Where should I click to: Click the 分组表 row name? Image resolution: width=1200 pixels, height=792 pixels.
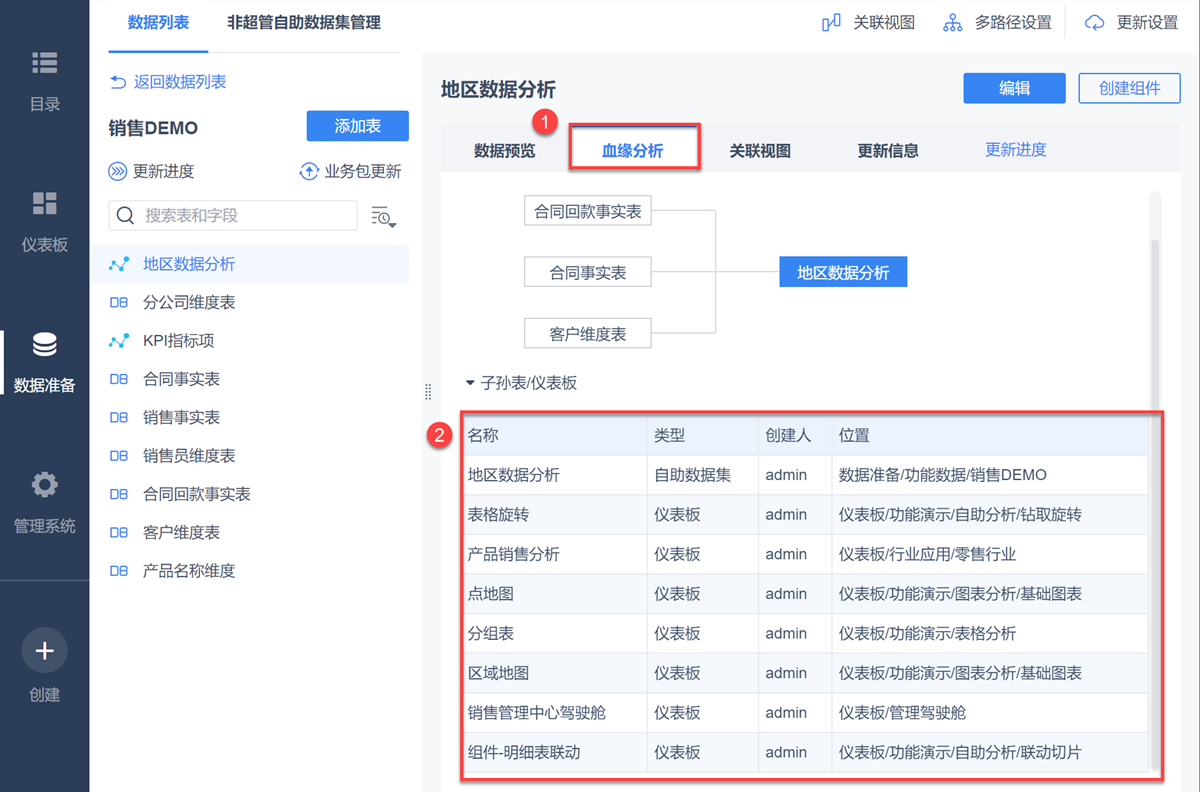tap(490, 633)
